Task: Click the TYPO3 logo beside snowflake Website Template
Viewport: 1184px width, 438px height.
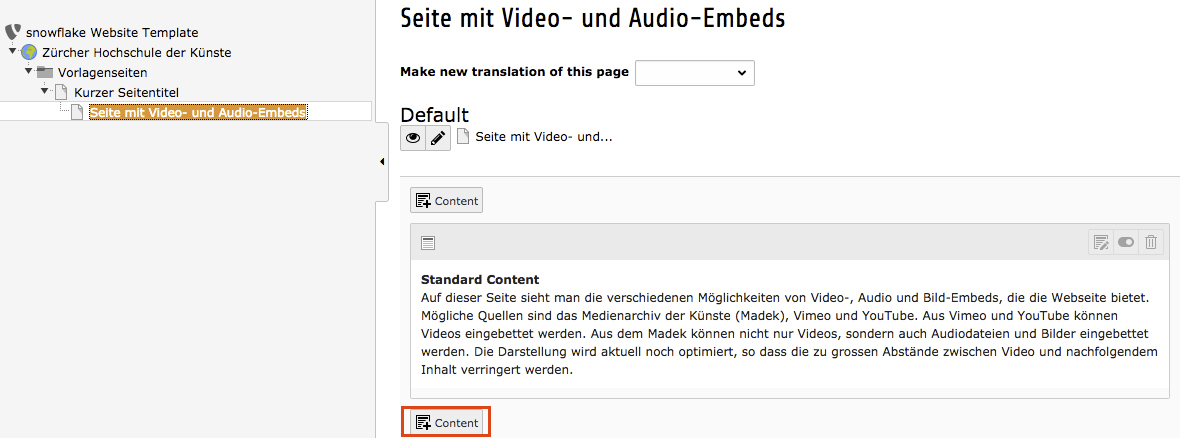Action: point(13,32)
